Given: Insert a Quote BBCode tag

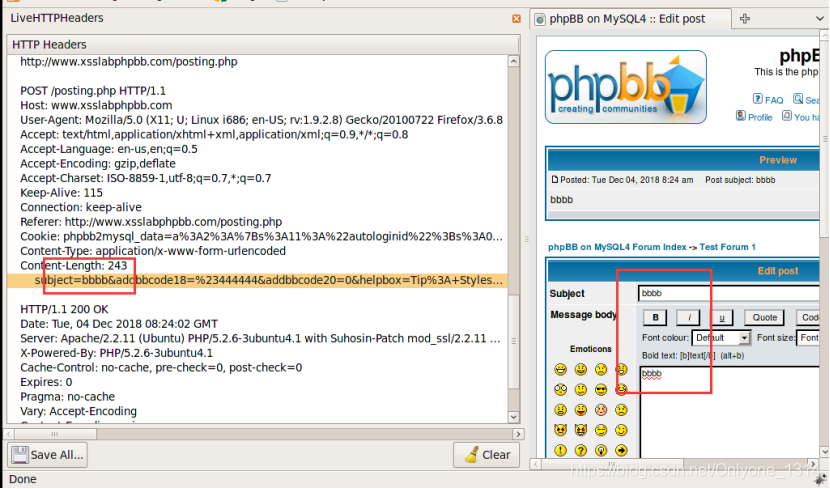Looking at the screenshot, I should coord(764,318).
